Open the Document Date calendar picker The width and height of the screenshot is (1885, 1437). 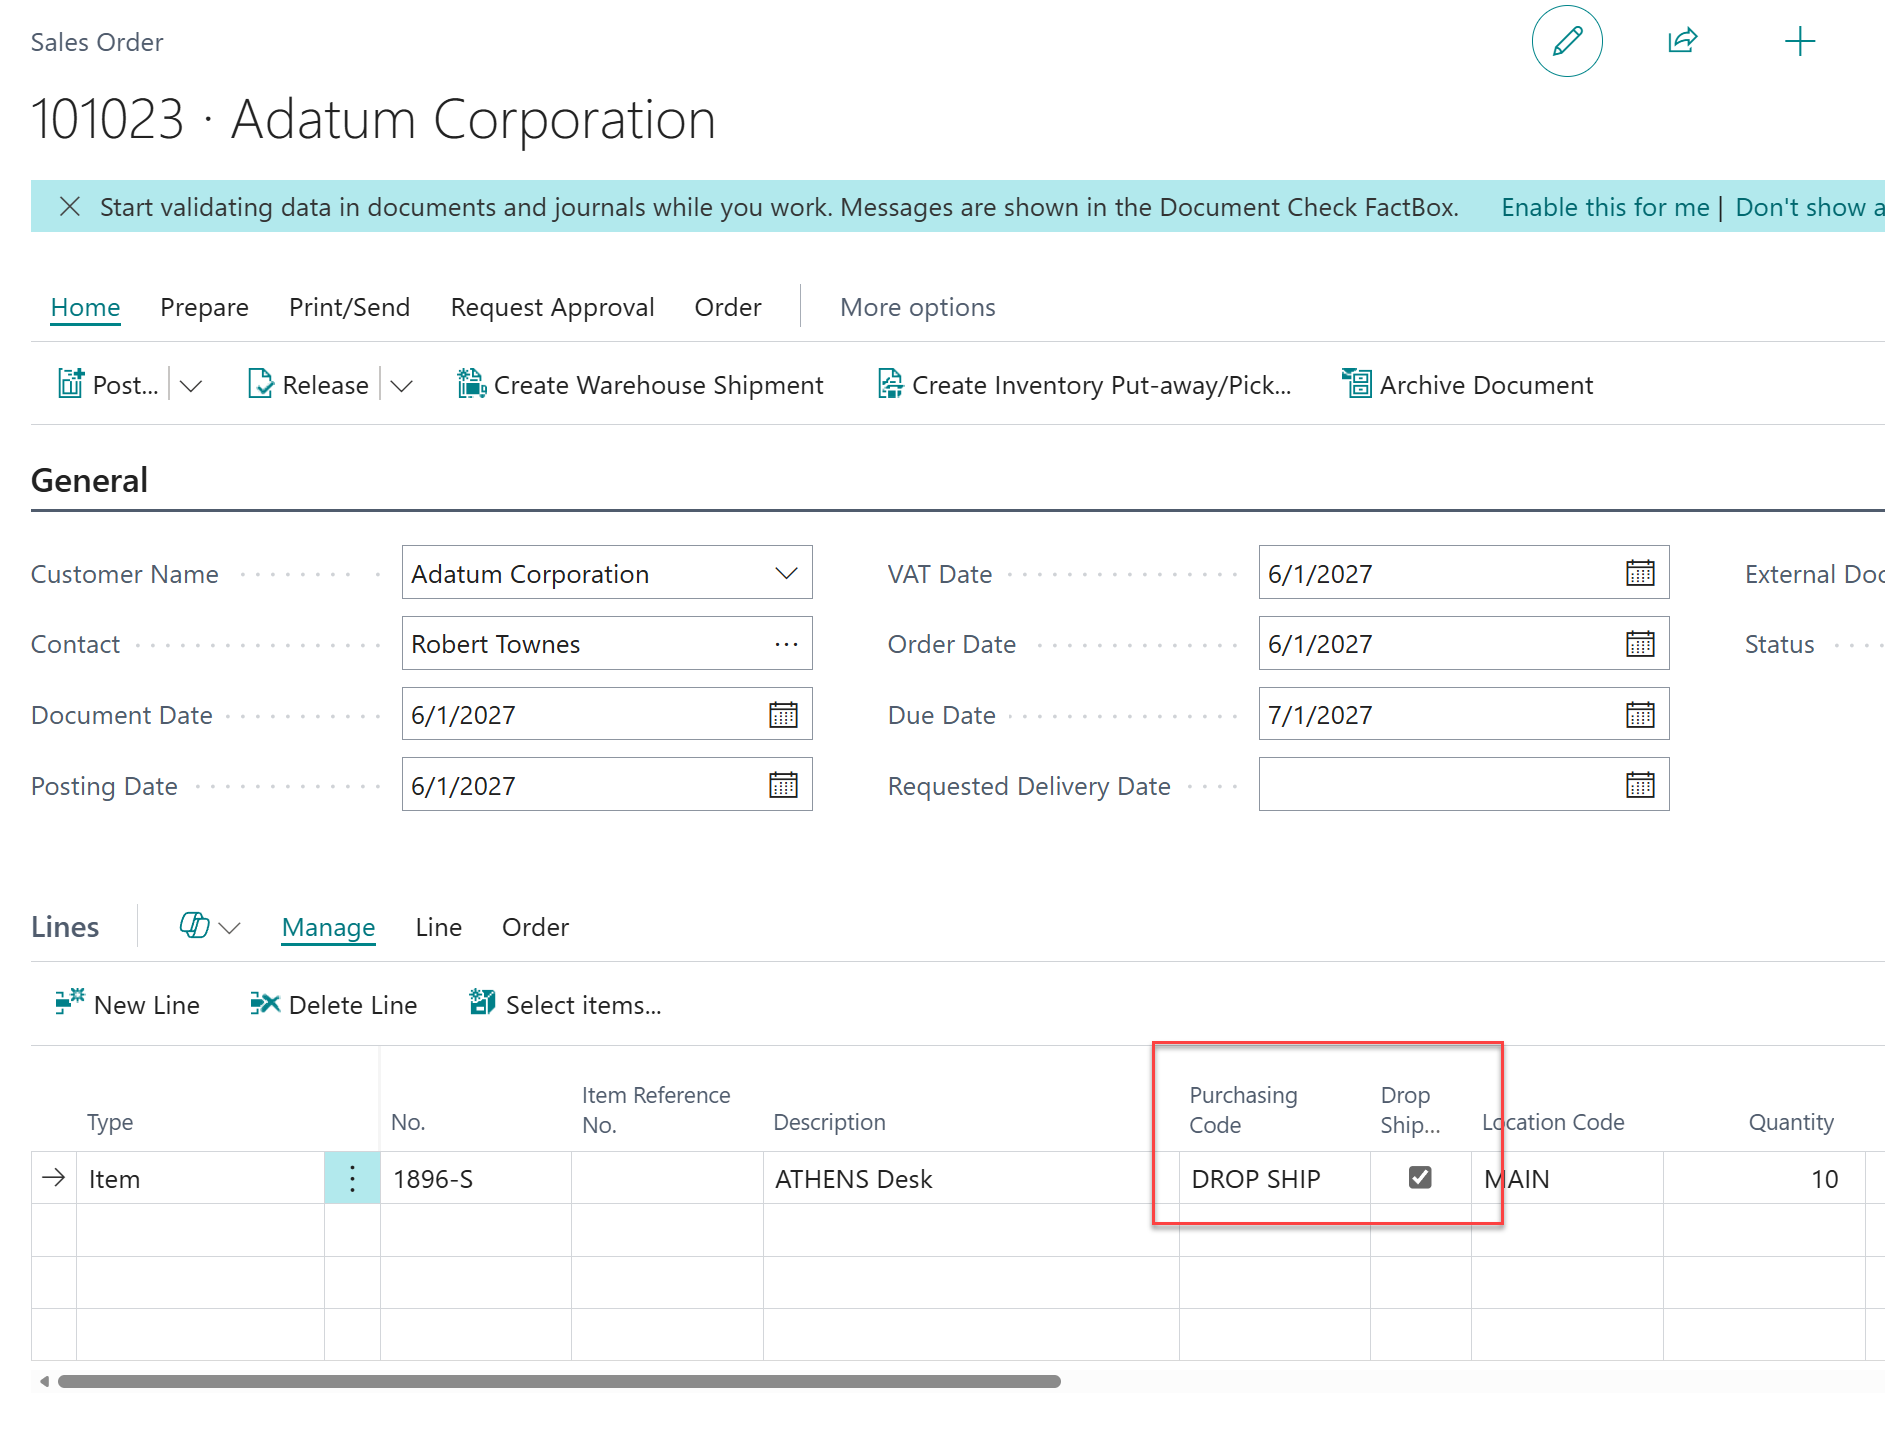(783, 715)
